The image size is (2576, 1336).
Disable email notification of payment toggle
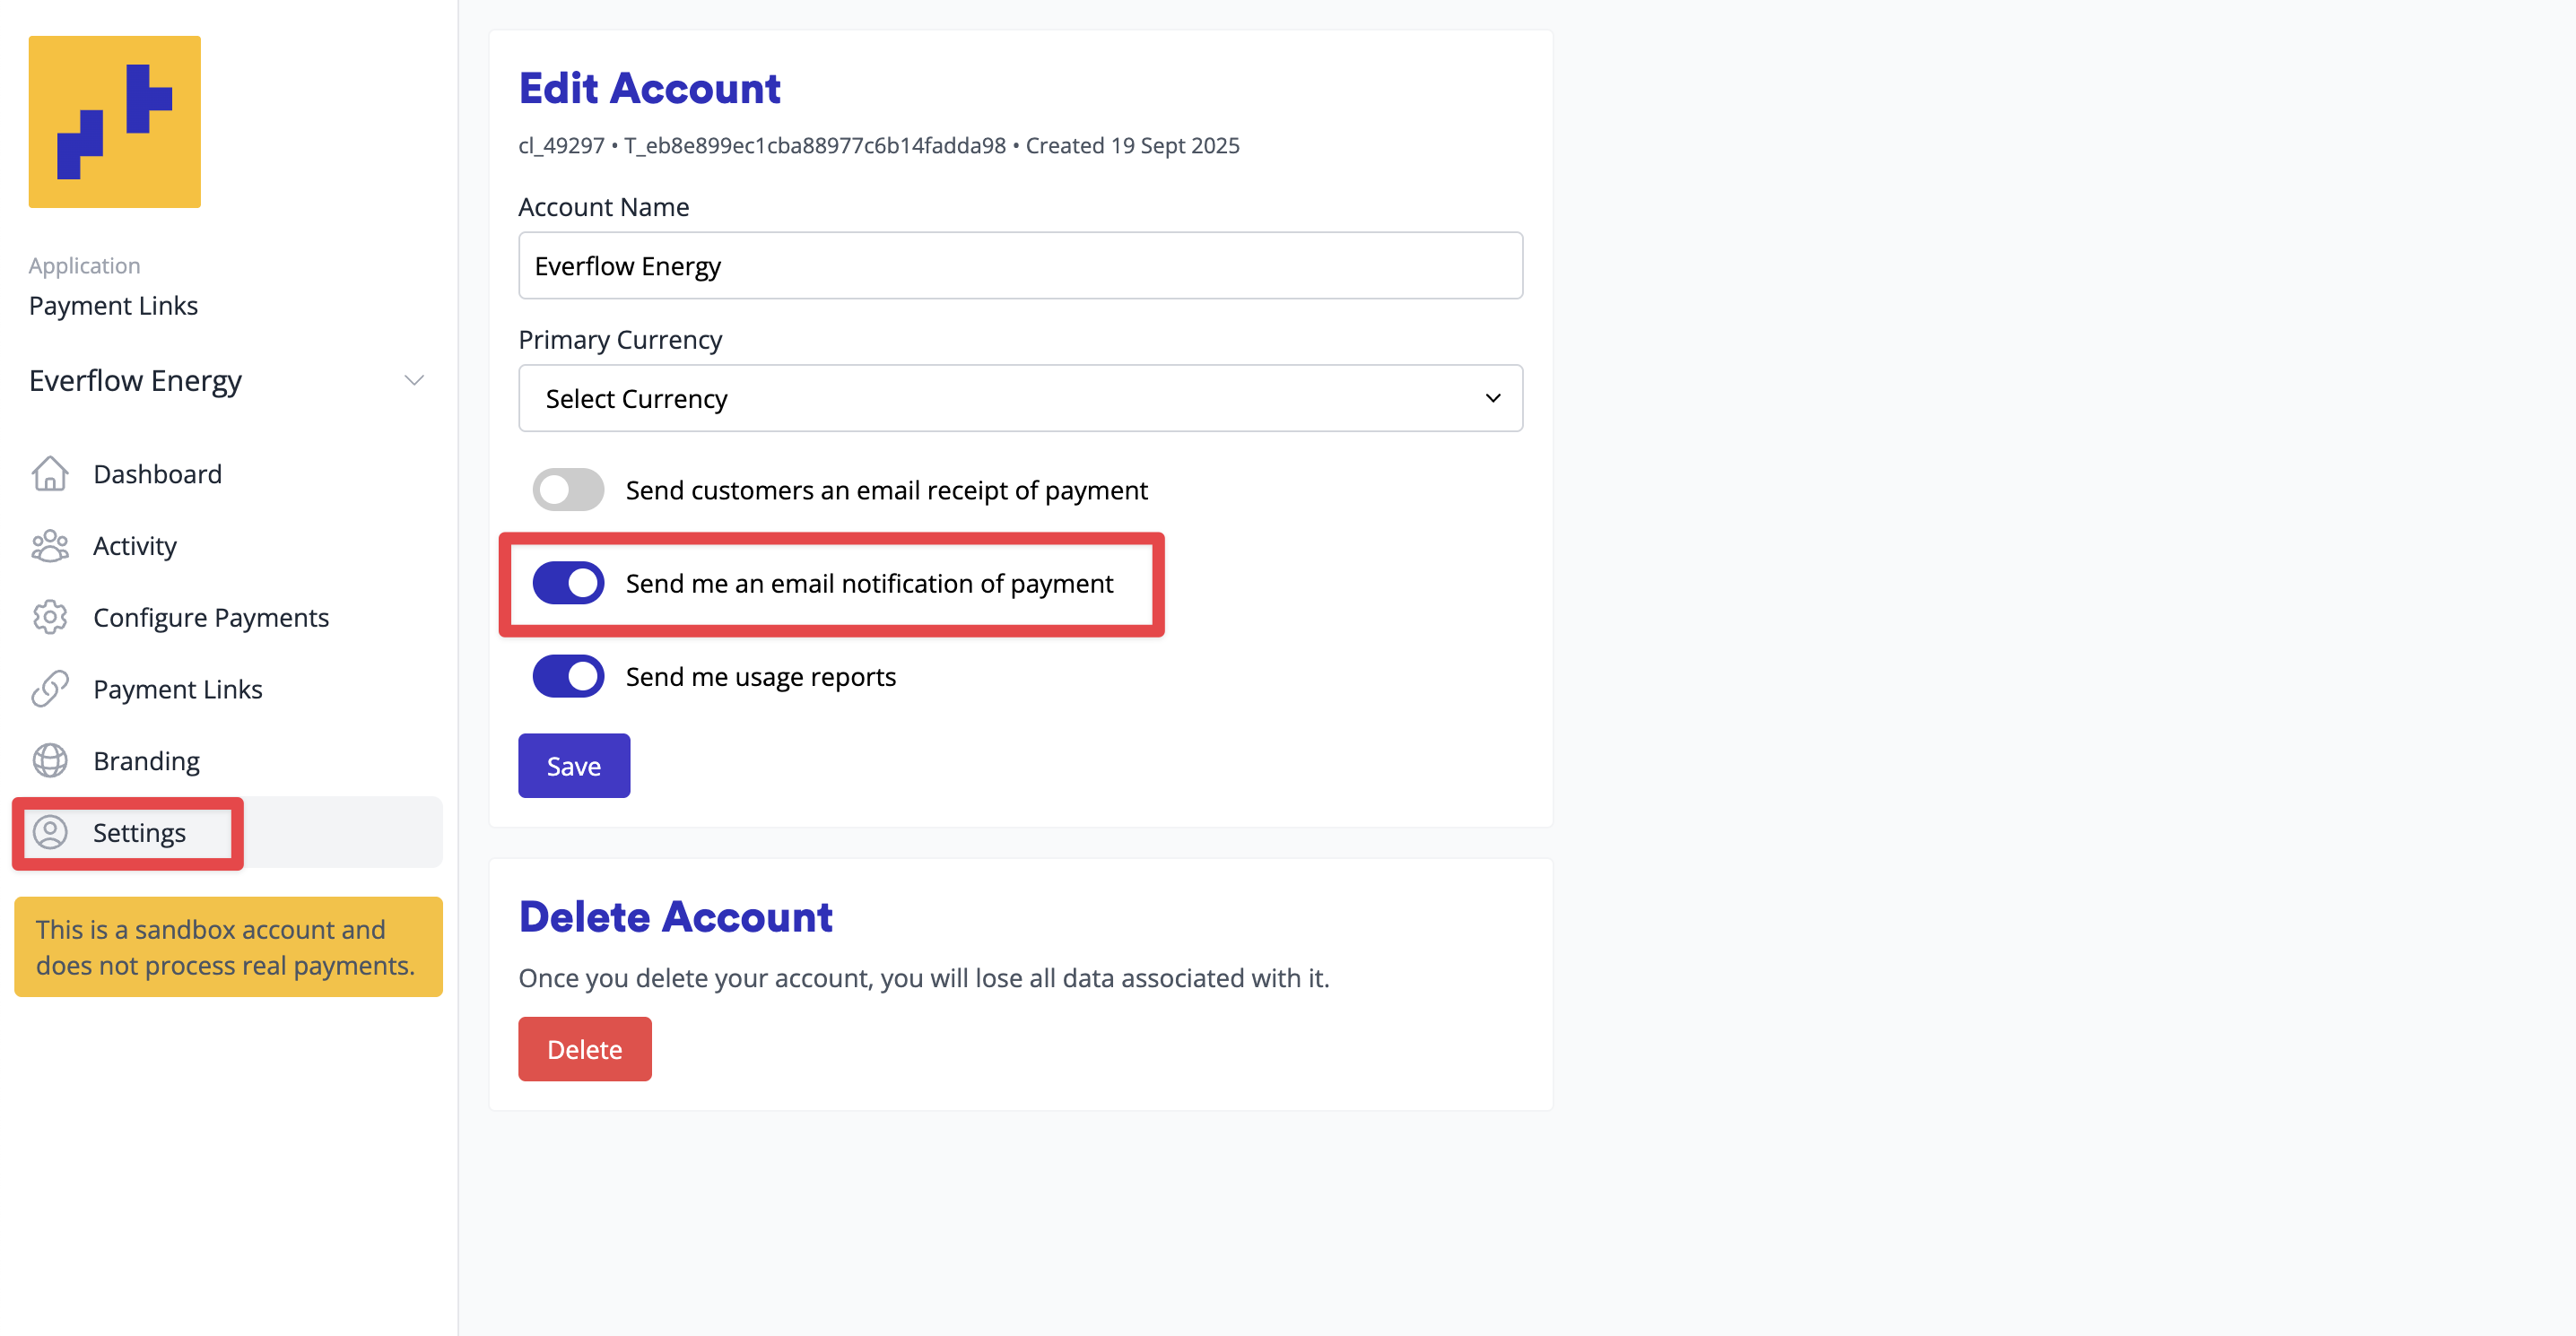(568, 583)
